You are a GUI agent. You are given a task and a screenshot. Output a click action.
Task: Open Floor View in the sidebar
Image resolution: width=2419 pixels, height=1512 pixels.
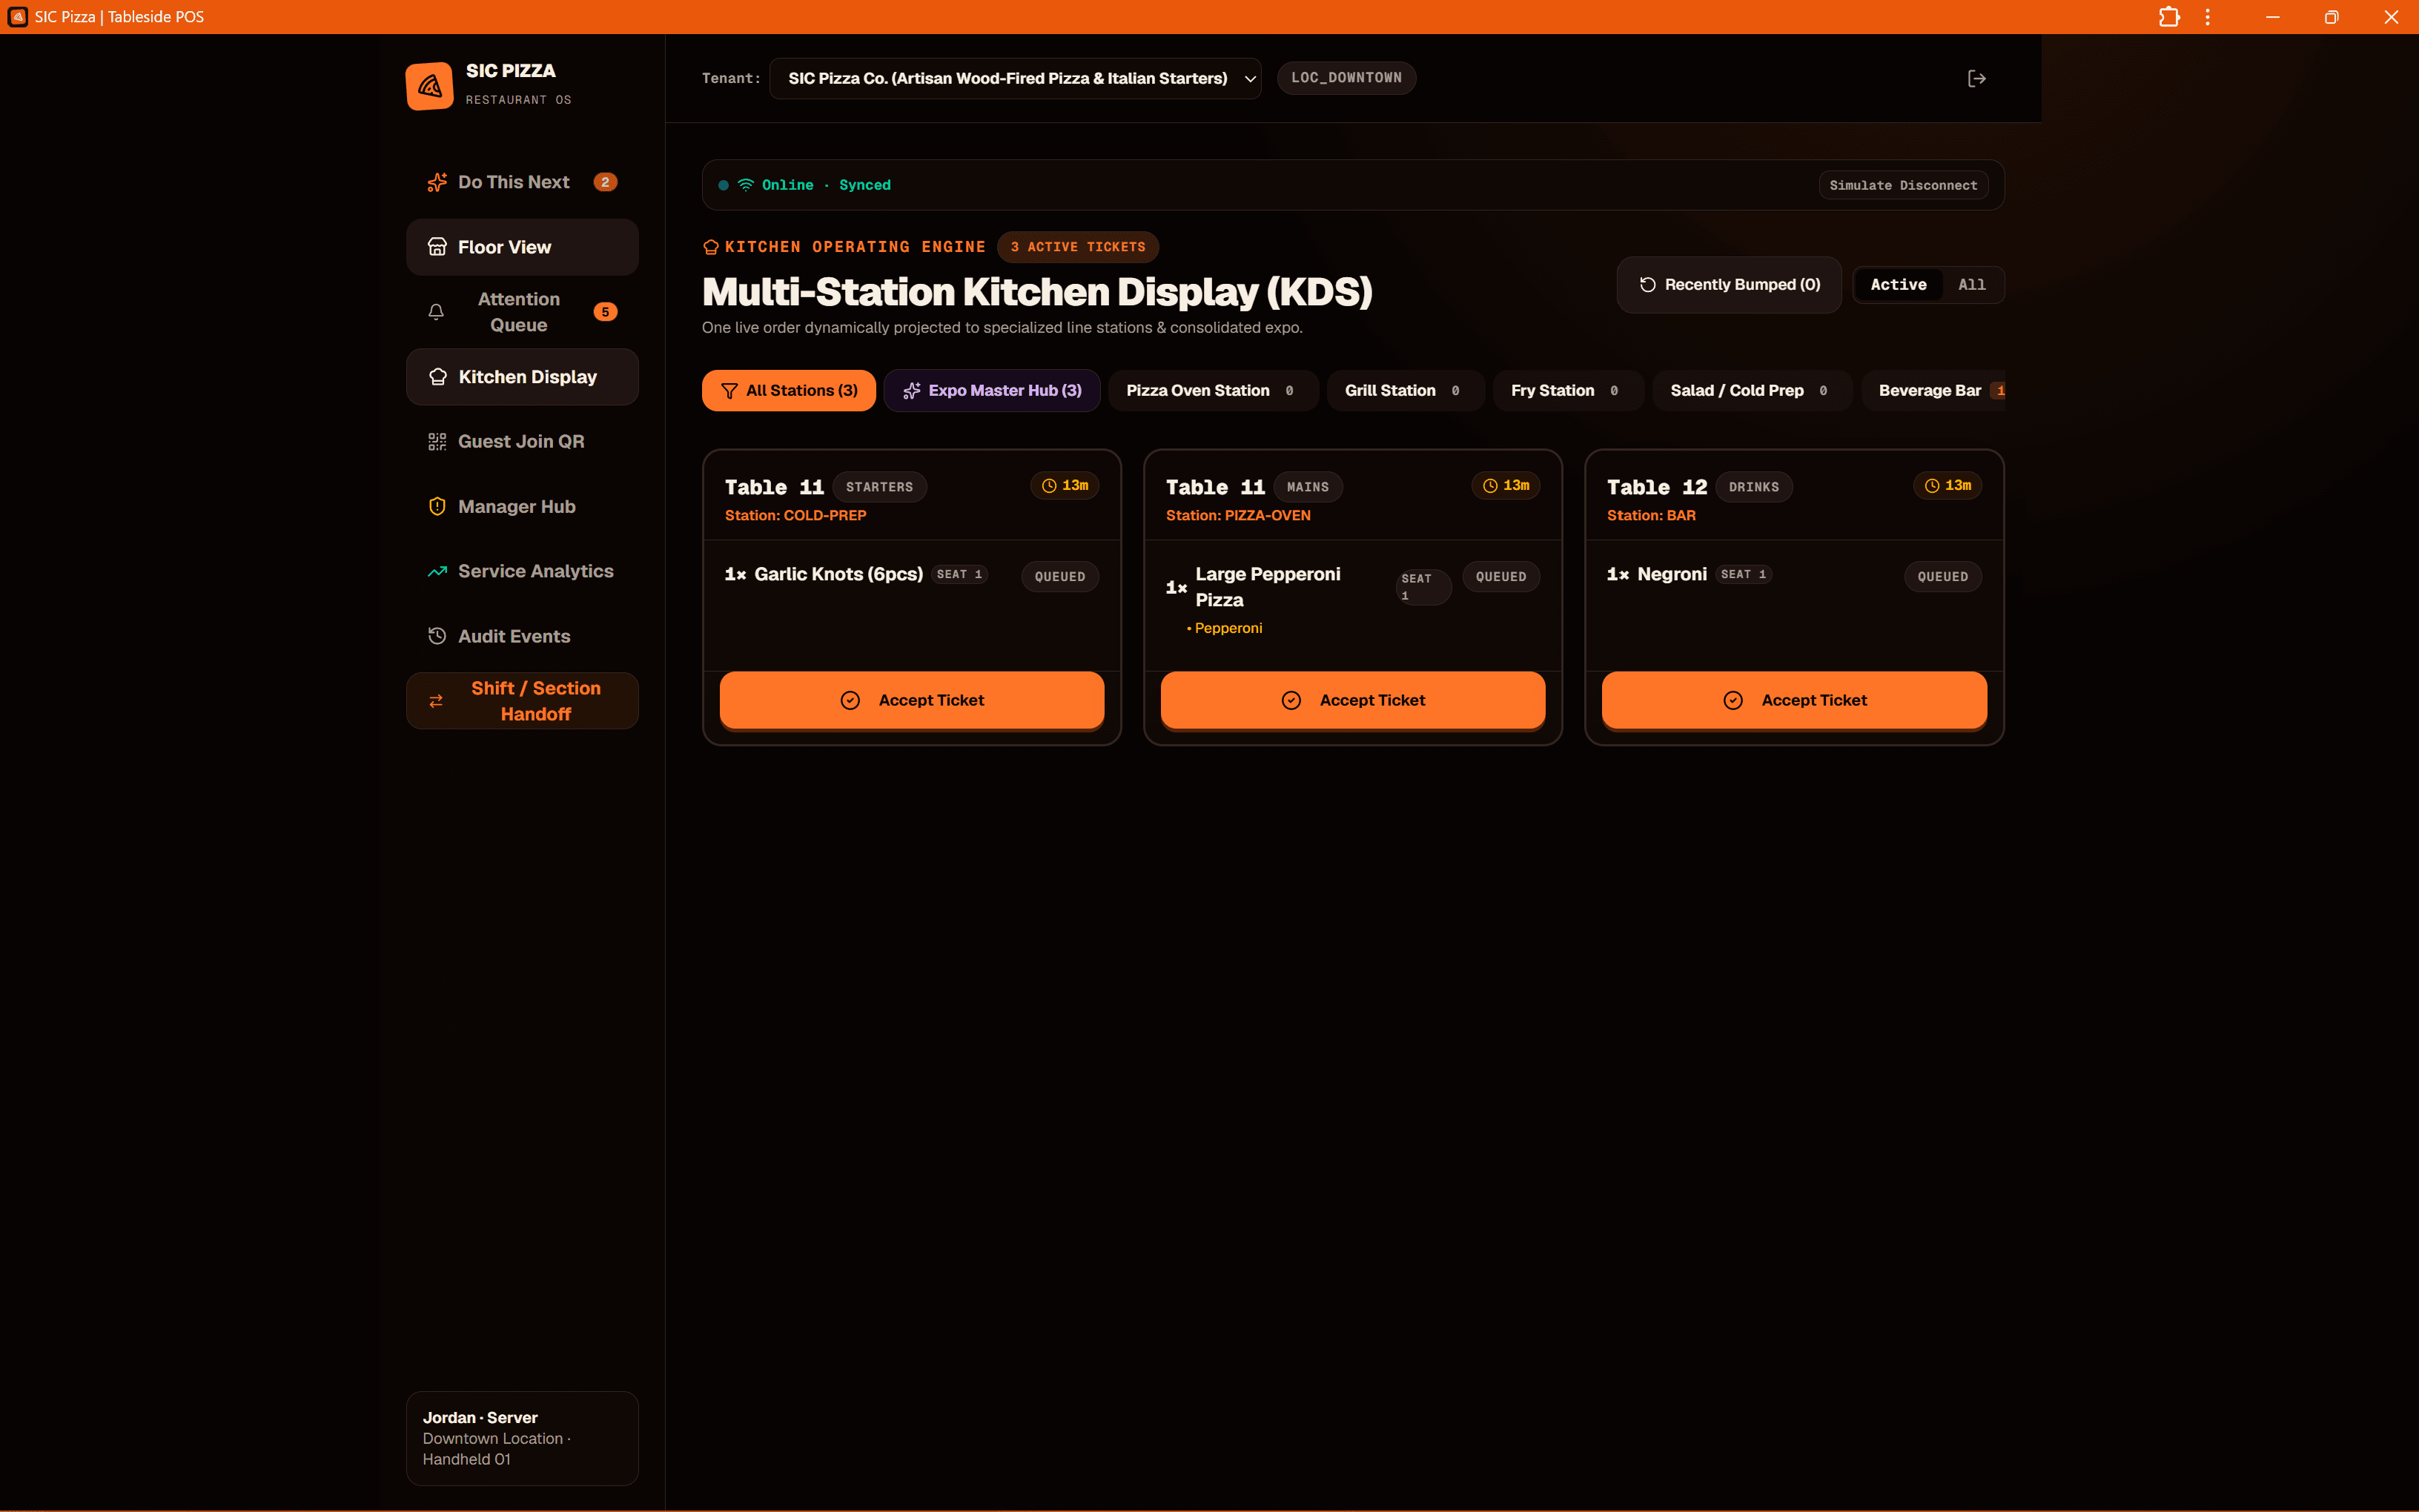[x=522, y=247]
